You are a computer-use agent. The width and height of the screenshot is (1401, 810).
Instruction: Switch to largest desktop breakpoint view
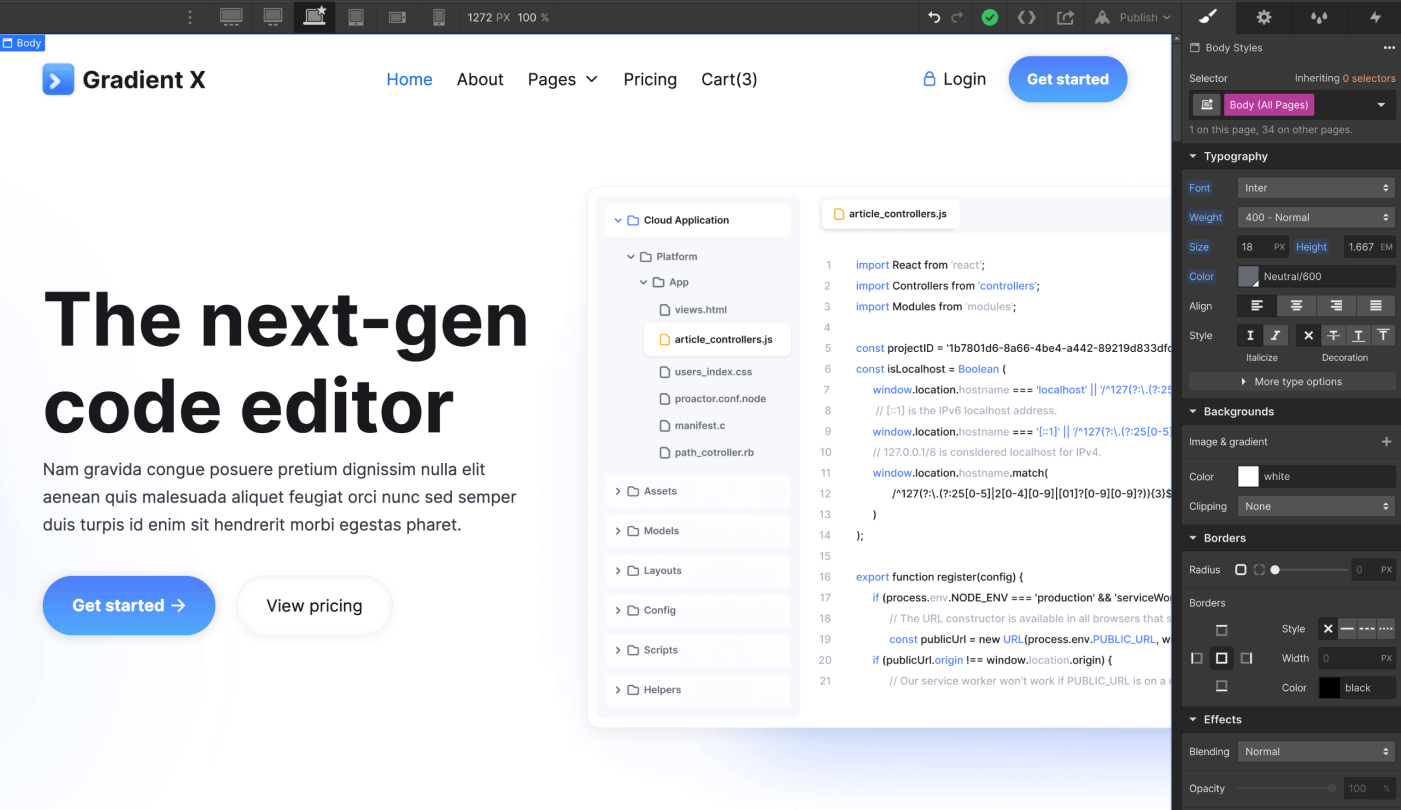(231, 17)
